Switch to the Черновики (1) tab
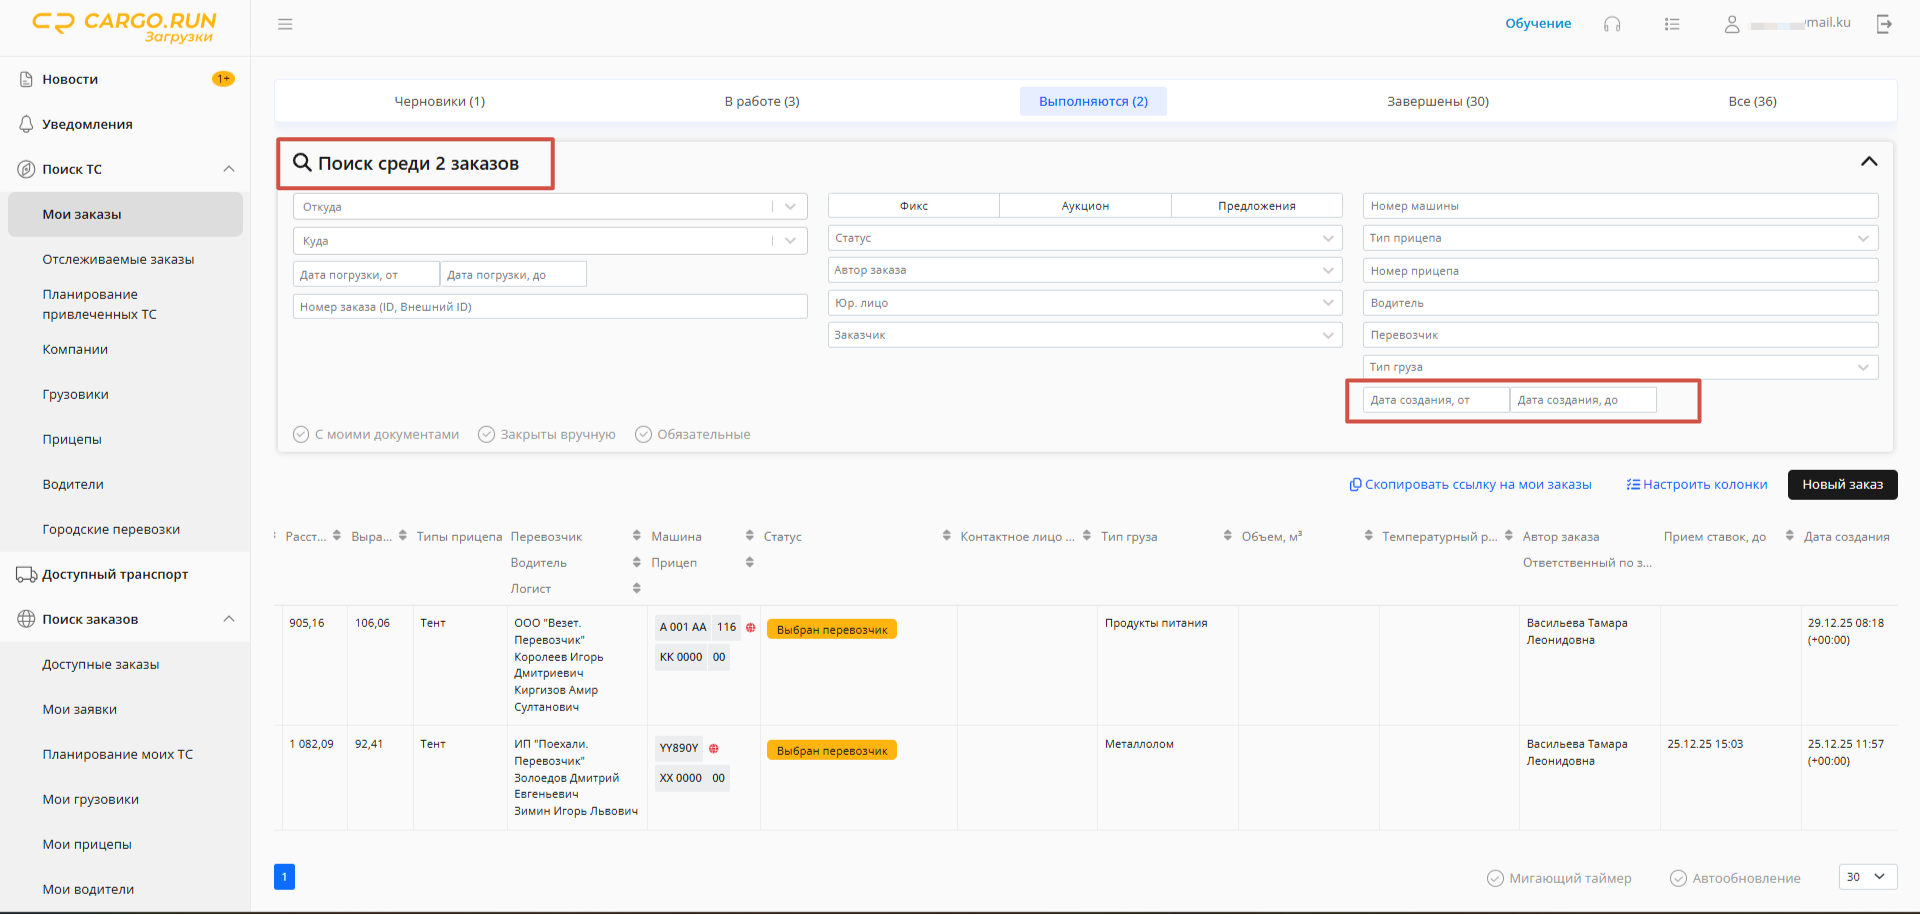This screenshot has height=914, width=1920. [x=440, y=101]
